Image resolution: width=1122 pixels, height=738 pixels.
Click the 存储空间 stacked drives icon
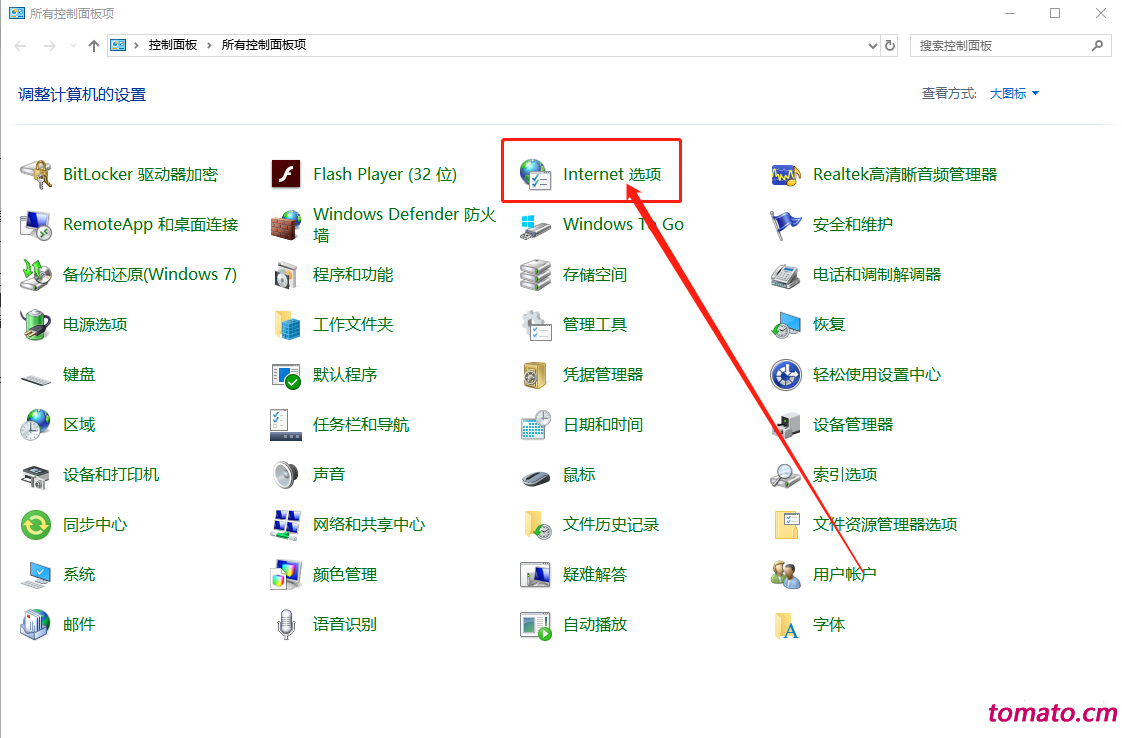point(535,275)
